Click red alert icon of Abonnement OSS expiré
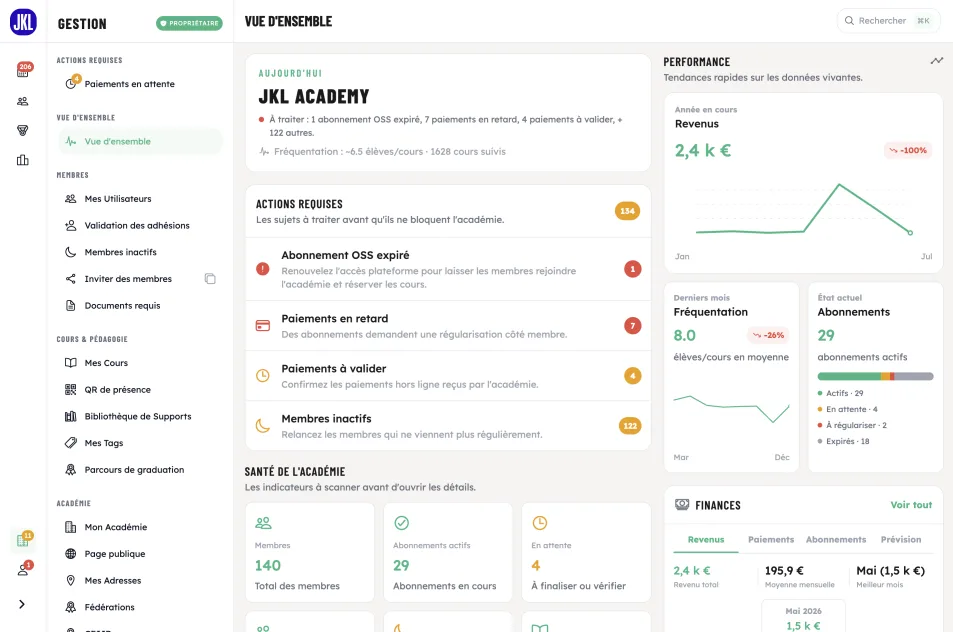Screen dimensions: 953x632 coord(263,269)
